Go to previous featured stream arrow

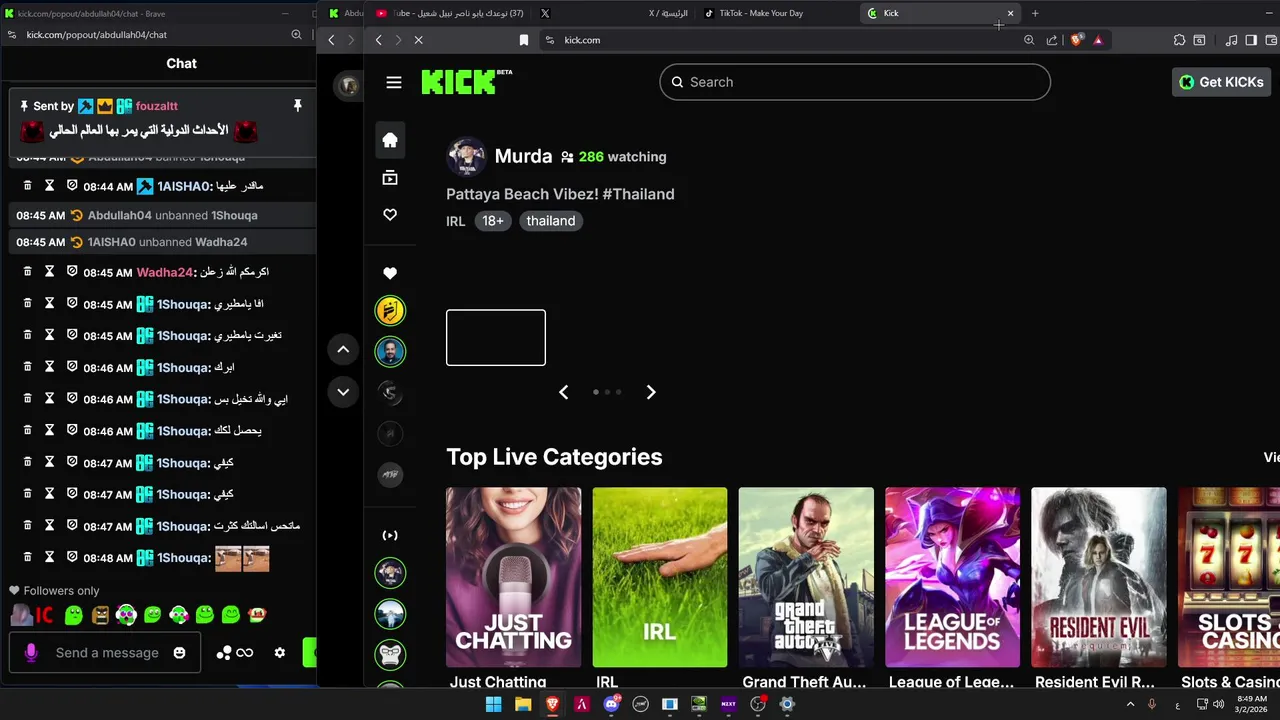tap(564, 392)
